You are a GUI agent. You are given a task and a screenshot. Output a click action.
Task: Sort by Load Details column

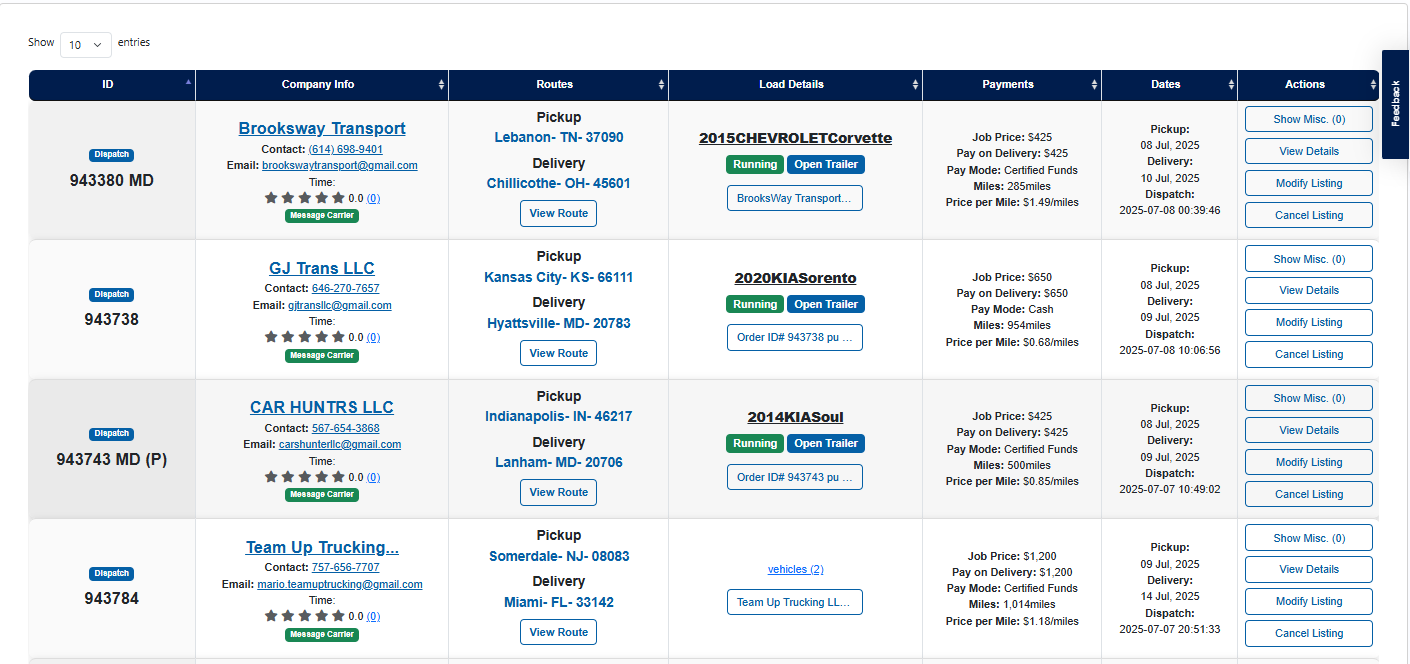click(795, 85)
